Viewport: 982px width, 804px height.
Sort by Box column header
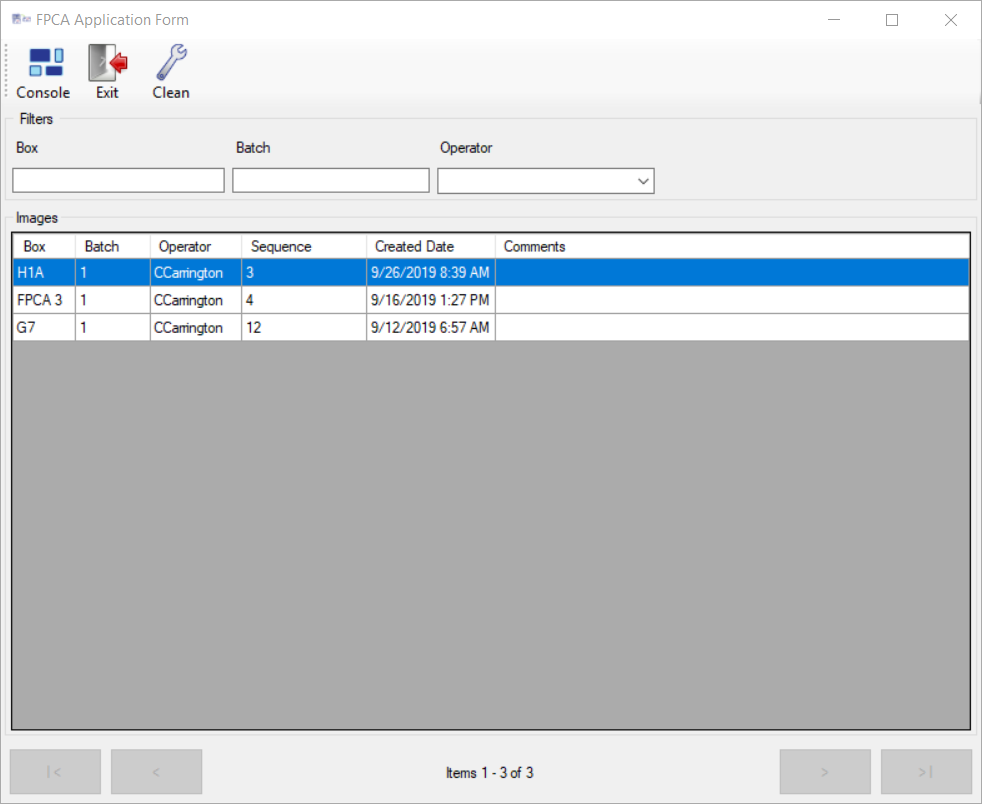coord(44,246)
